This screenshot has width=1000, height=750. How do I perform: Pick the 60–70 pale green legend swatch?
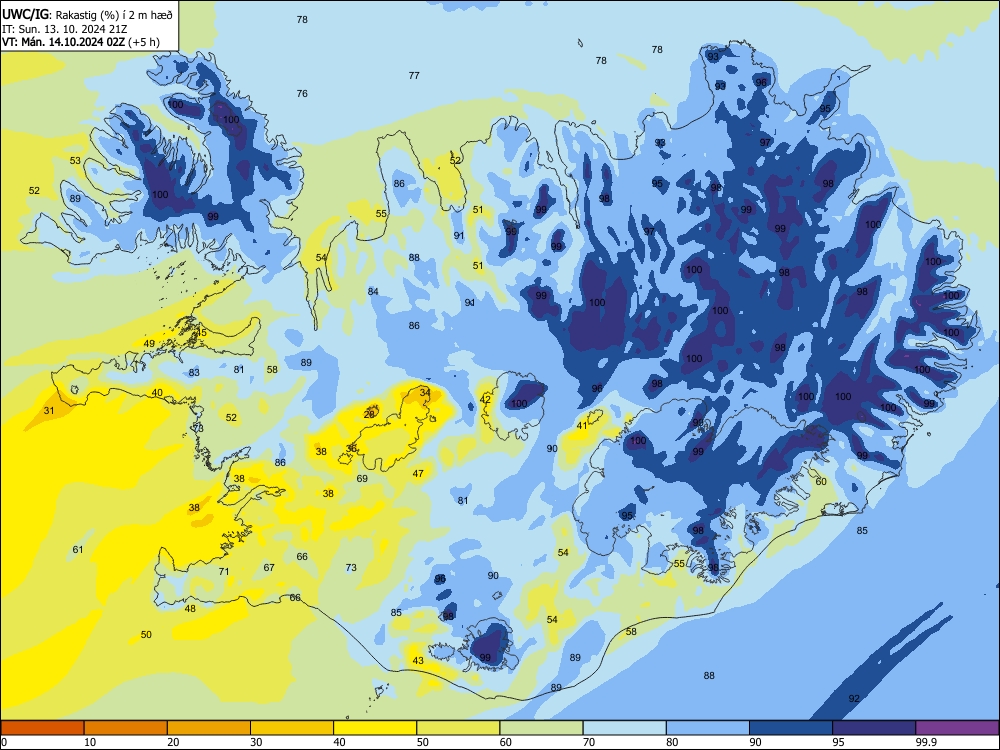pos(541,728)
